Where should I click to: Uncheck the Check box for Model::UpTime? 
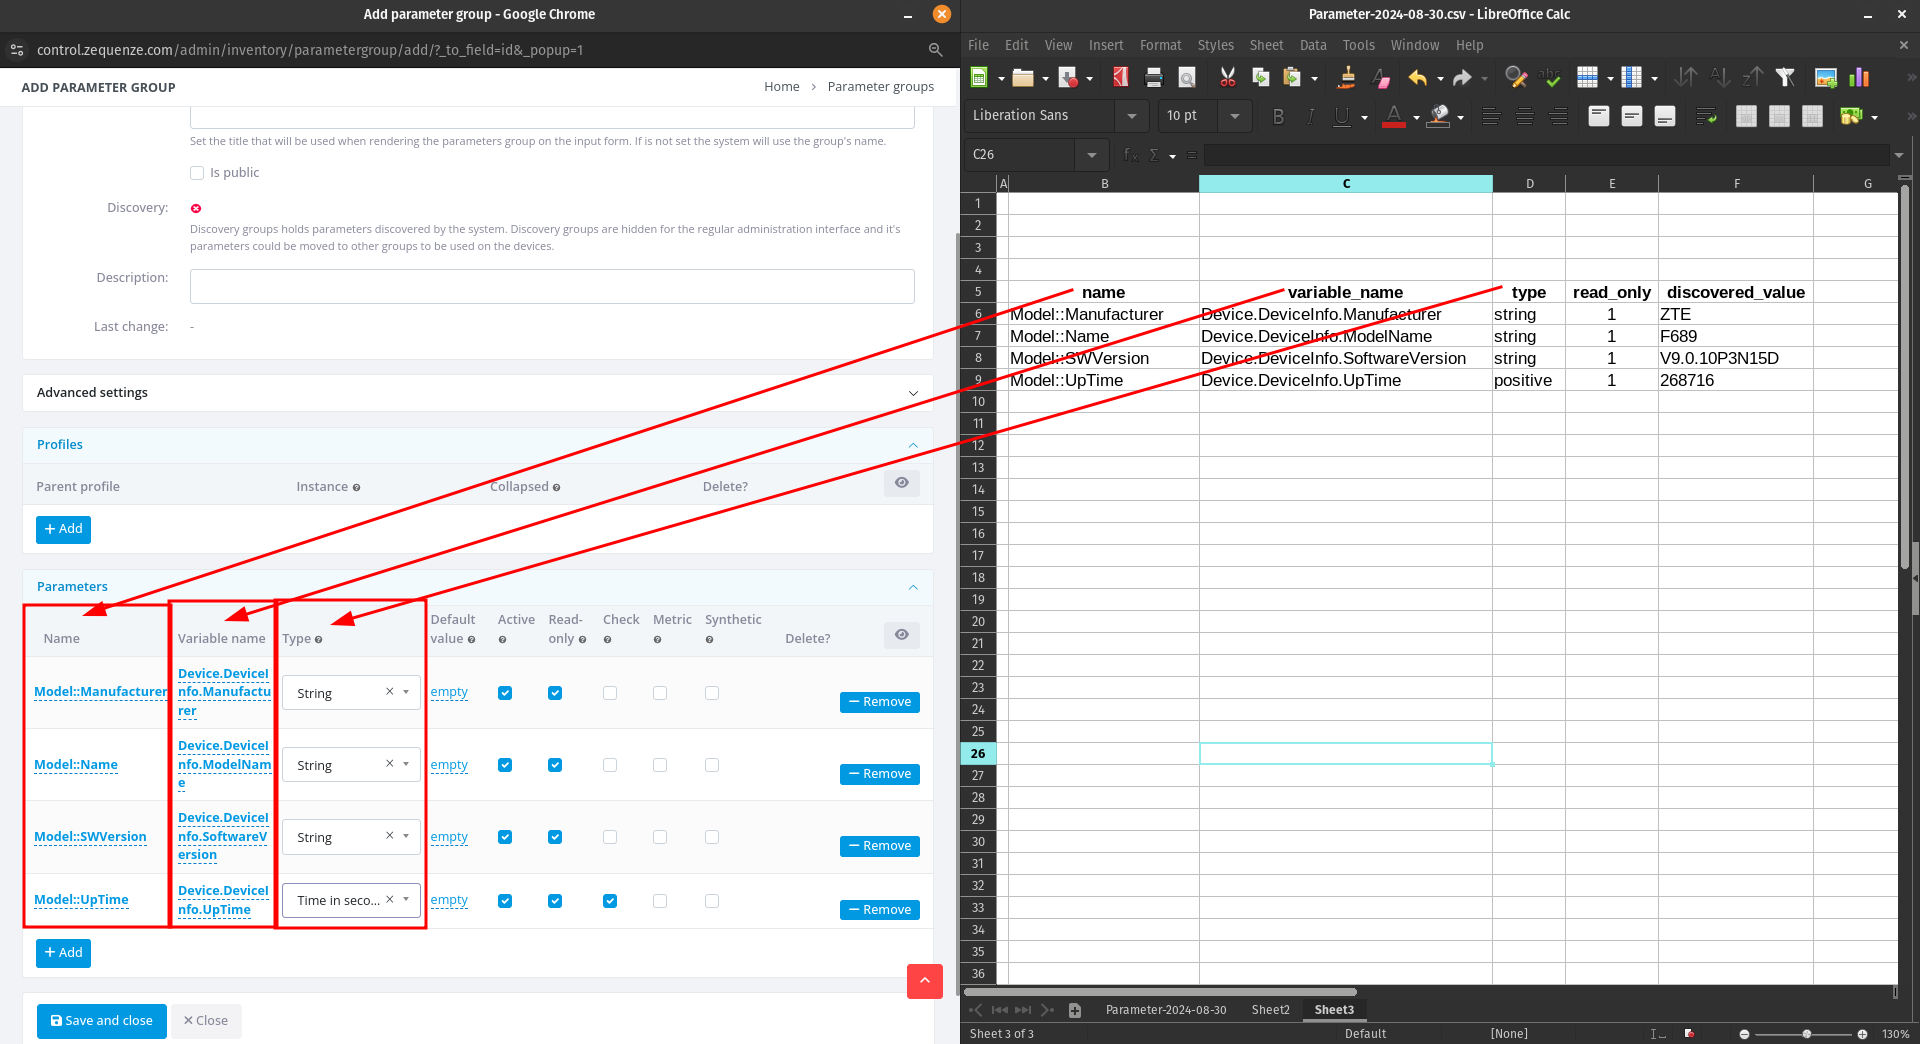pyautogui.click(x=610, y=901)
